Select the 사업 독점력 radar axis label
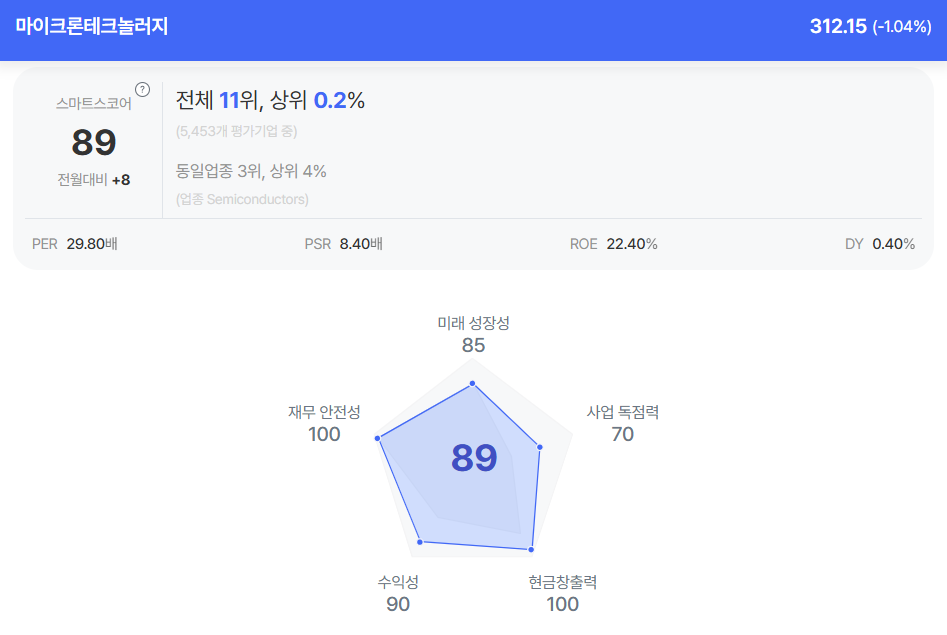Image resolution: width=947 pixels, height=635 pixels. [x=622, y=412]
